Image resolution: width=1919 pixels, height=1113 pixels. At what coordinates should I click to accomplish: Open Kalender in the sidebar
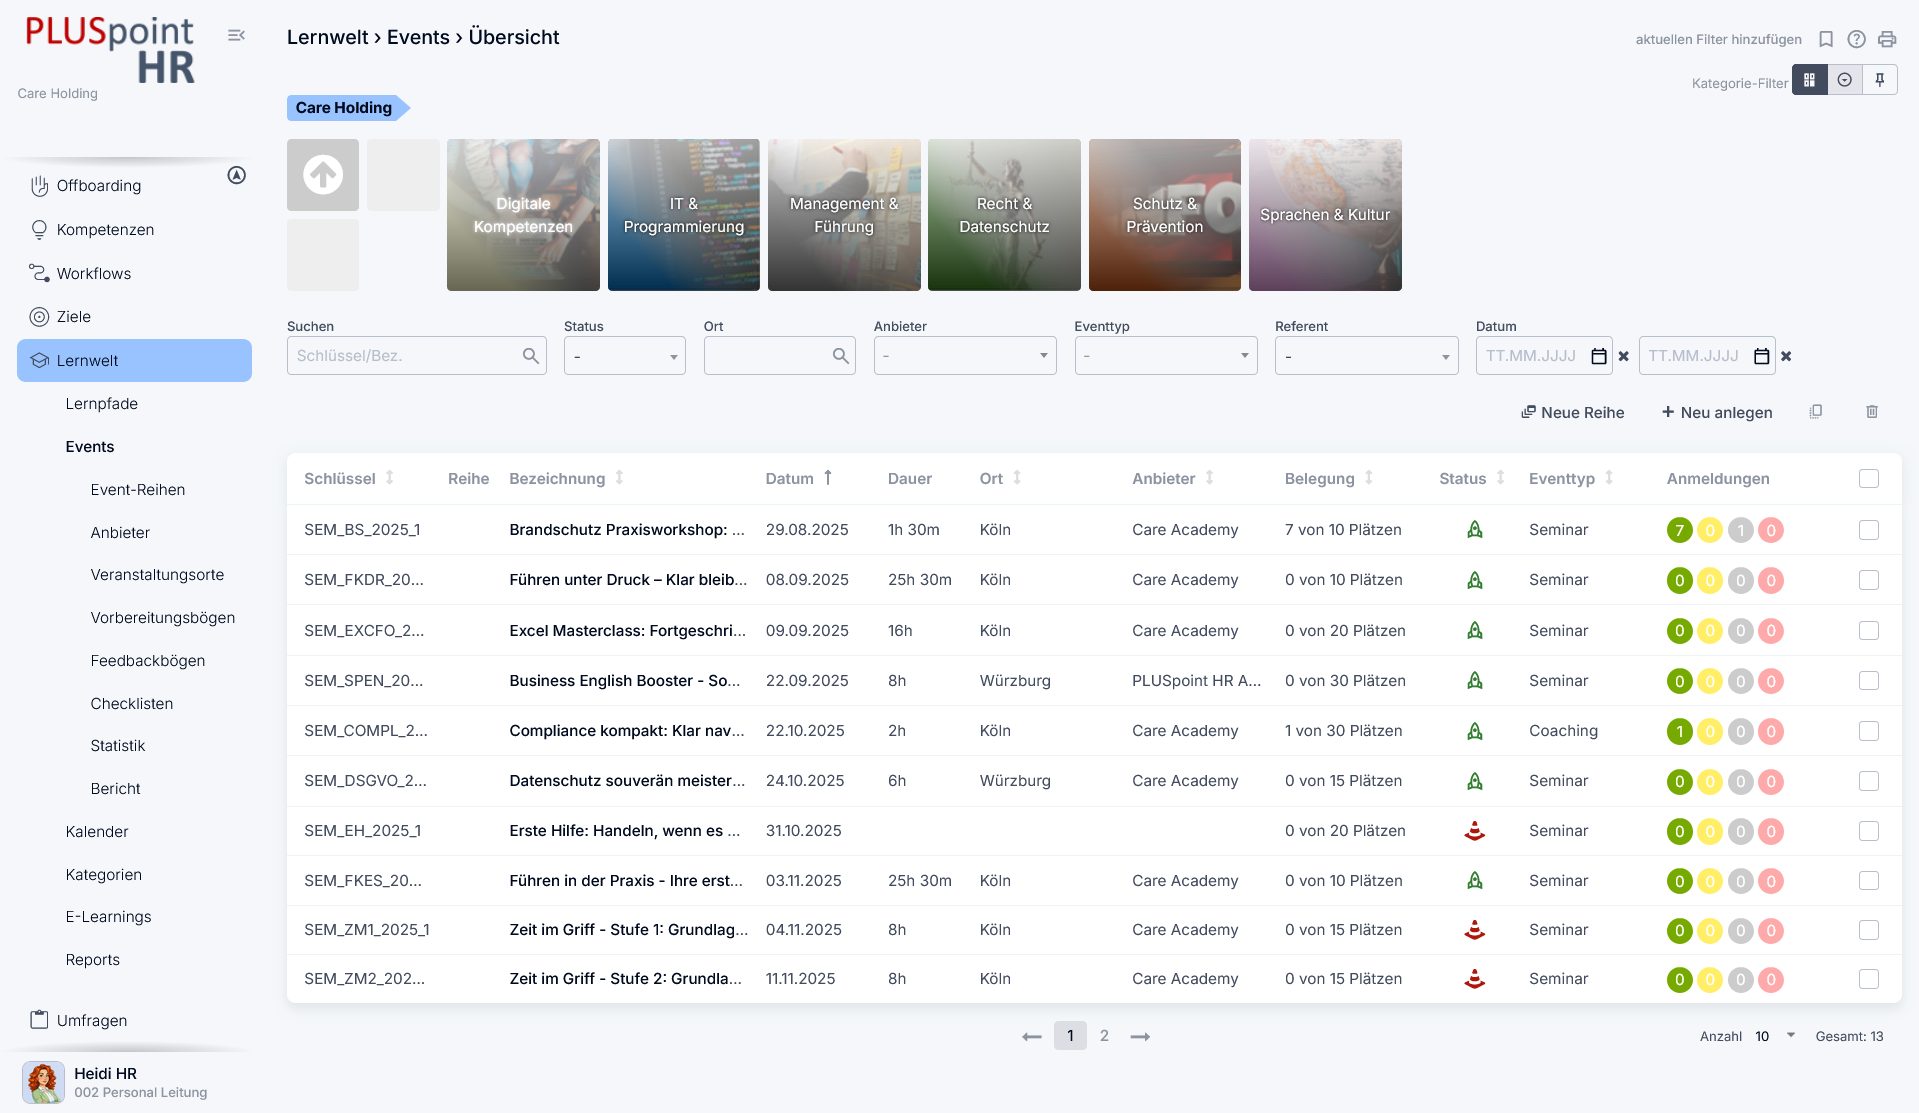point(97,832)
